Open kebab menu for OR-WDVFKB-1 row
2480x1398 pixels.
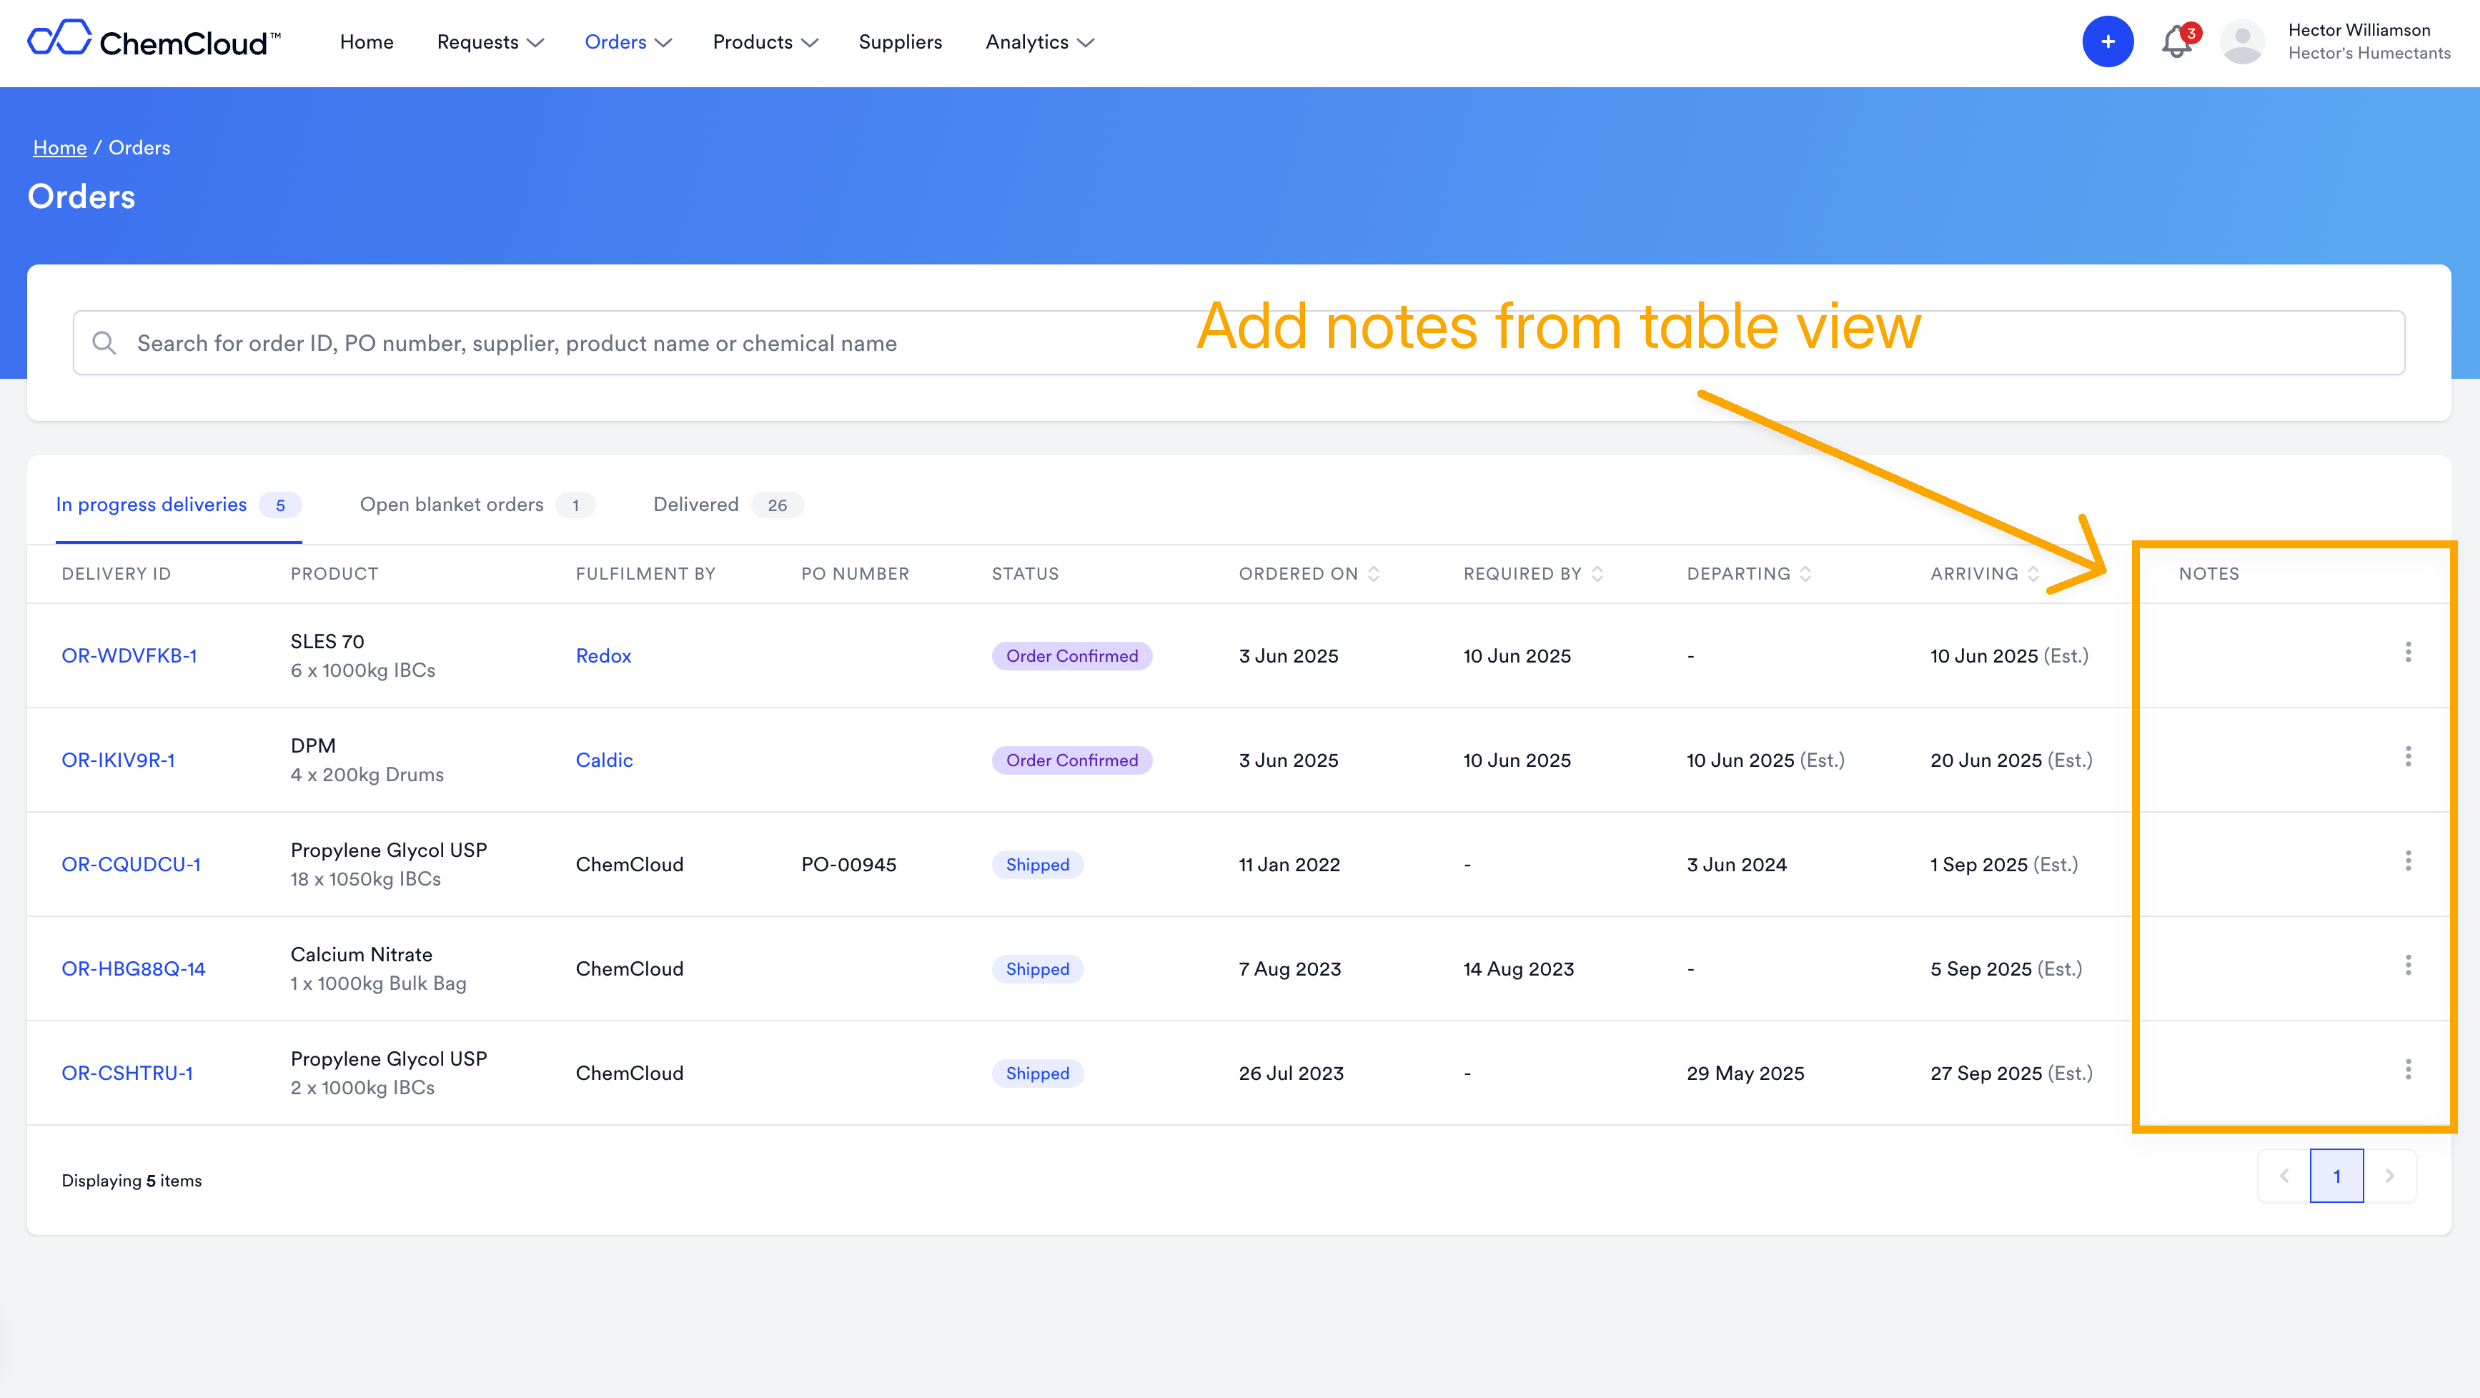tap(2408, 653)
